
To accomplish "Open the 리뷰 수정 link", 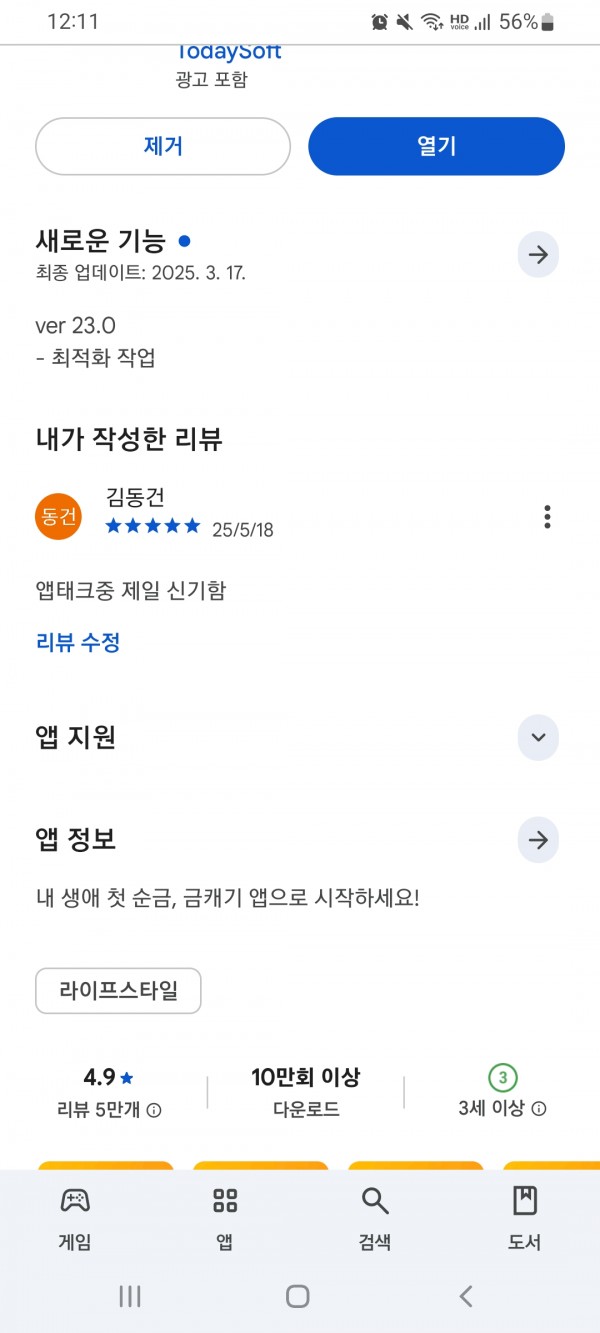I will pos(78,642).
